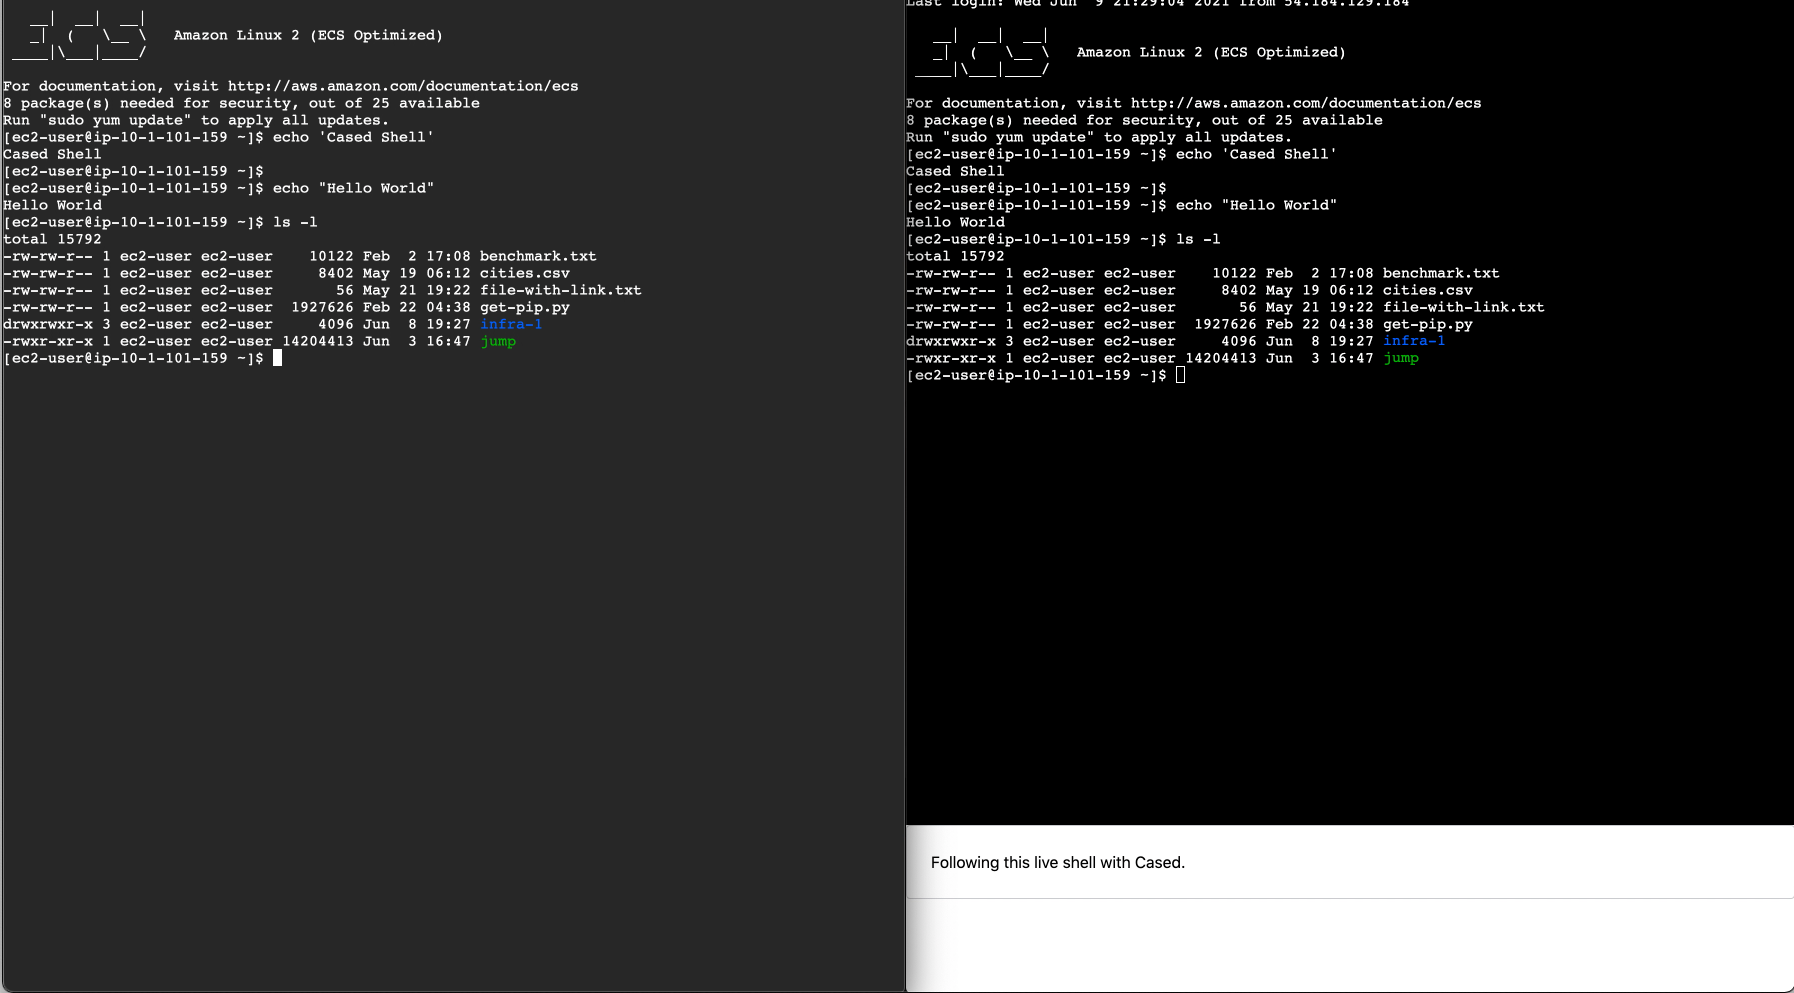This screenshot has height=993, width=1794.
Task: Click "sudo yum update" line in right terminal
Action: pyautogui.click(x=1099, y=137)
